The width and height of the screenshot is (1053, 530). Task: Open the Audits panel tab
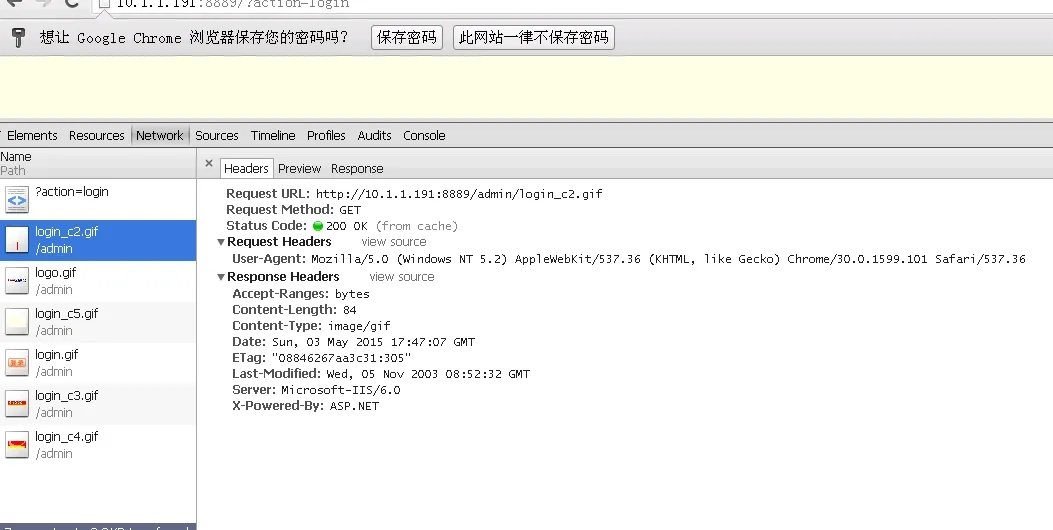click(374, 135)
